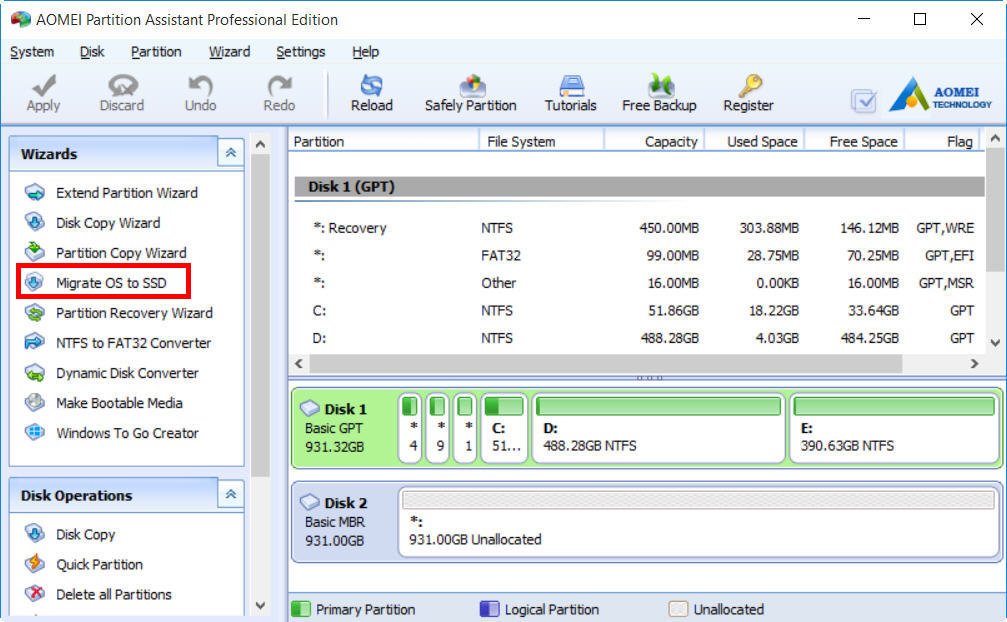Open the Help menu
The width and height of the screenshot is (1007, 622).
pyautogui.click(x=365, y=52)
